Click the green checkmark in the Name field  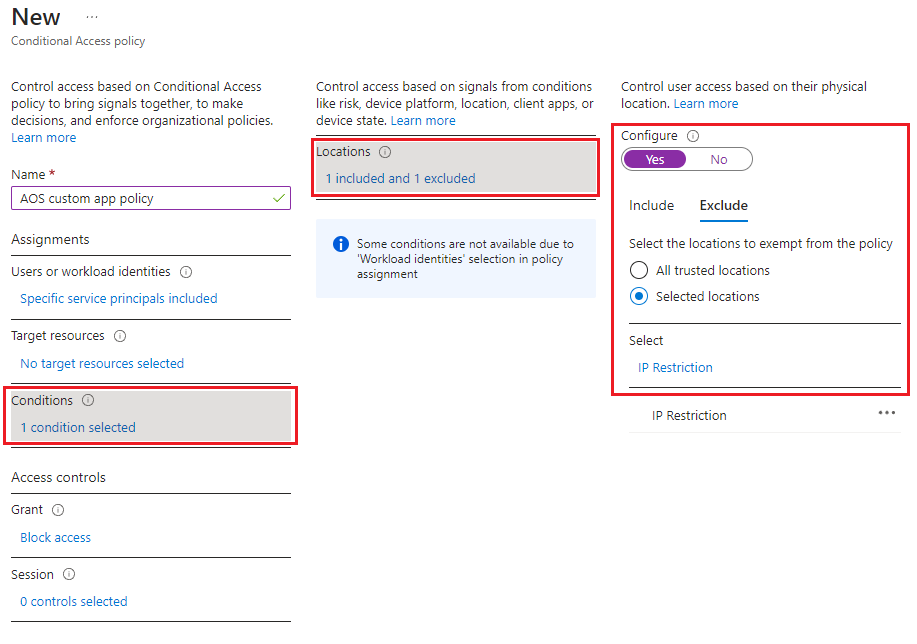(x=277, y=197)
